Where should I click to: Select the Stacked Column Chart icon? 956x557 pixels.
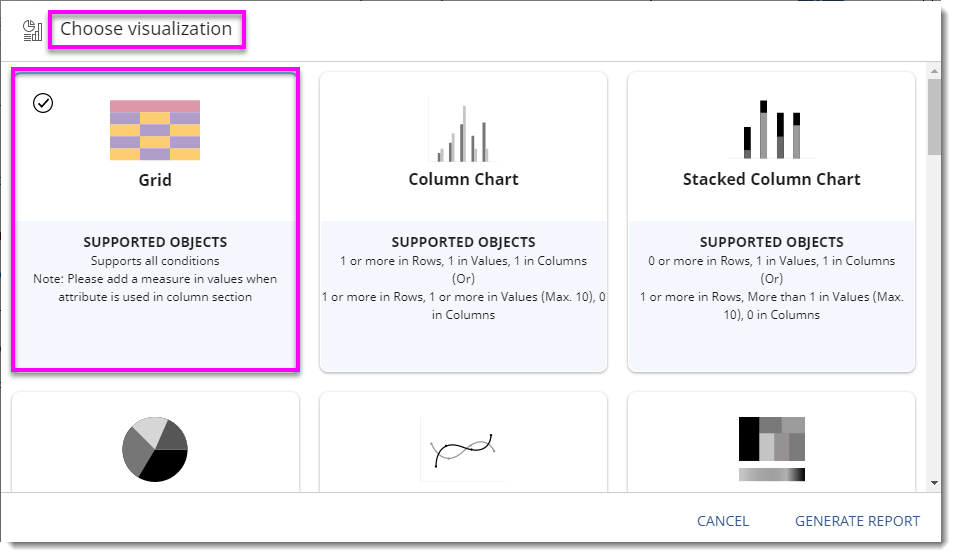(x=771, y=130)
